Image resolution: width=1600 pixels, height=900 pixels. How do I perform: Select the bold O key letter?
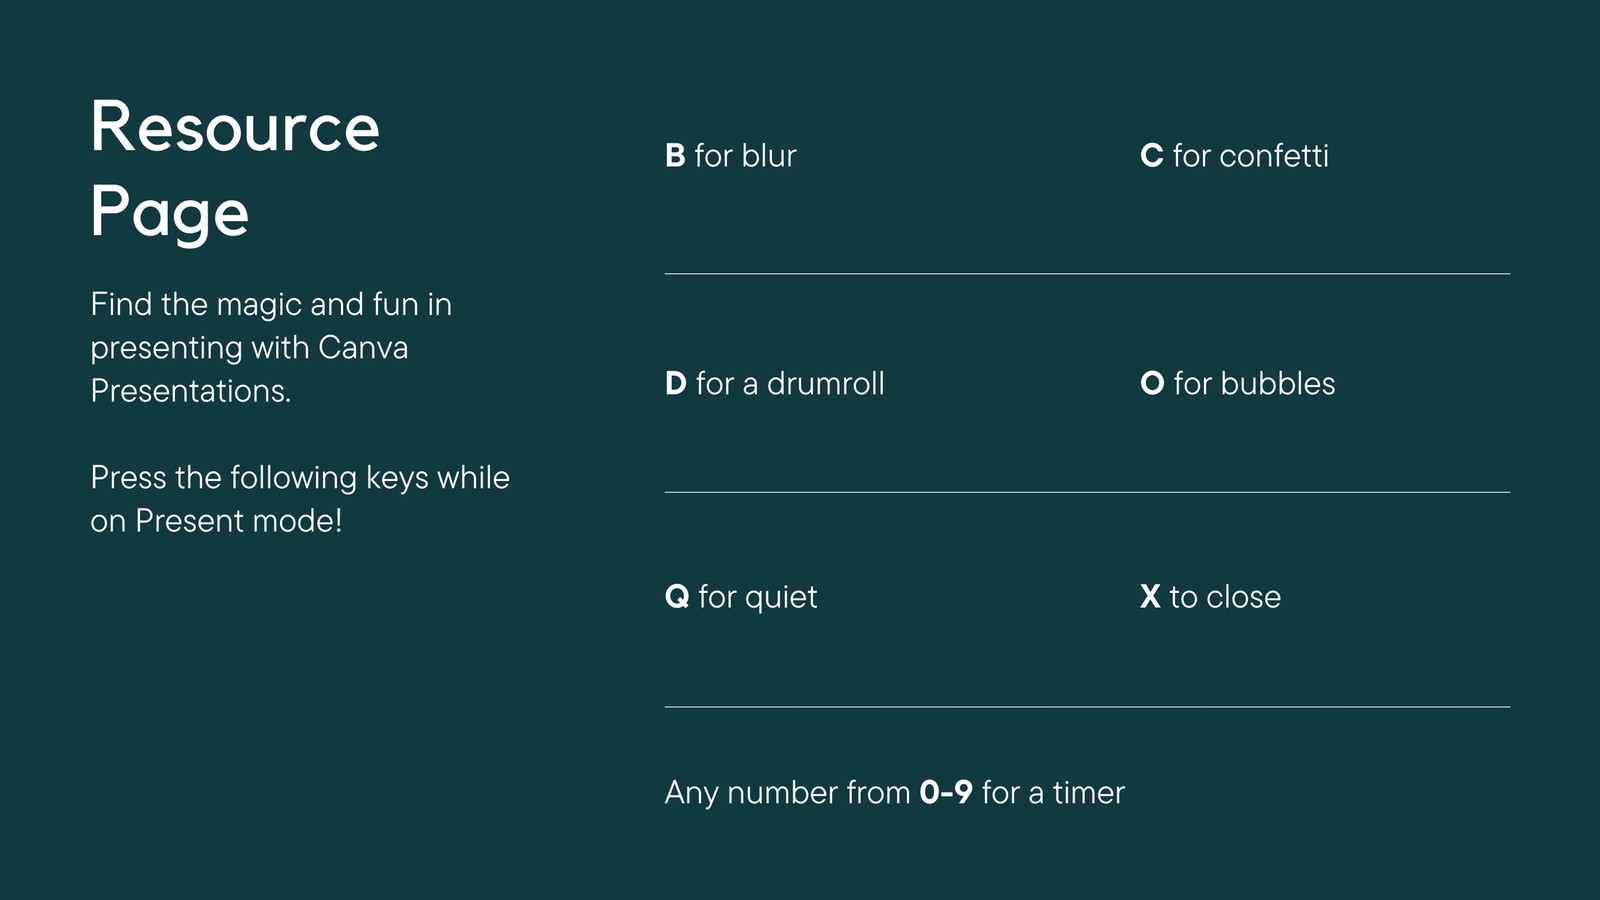pos(1152,384)
